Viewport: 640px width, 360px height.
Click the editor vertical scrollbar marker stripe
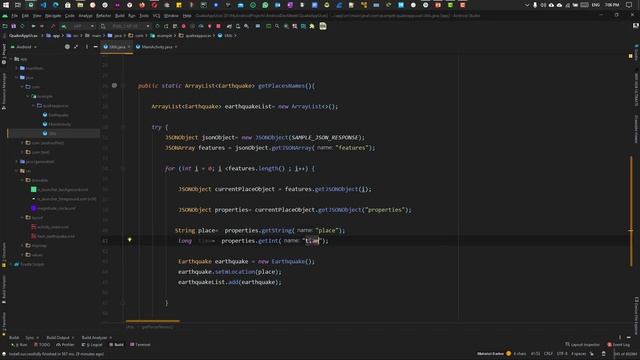pyautogui.click(x=631, y=211)
